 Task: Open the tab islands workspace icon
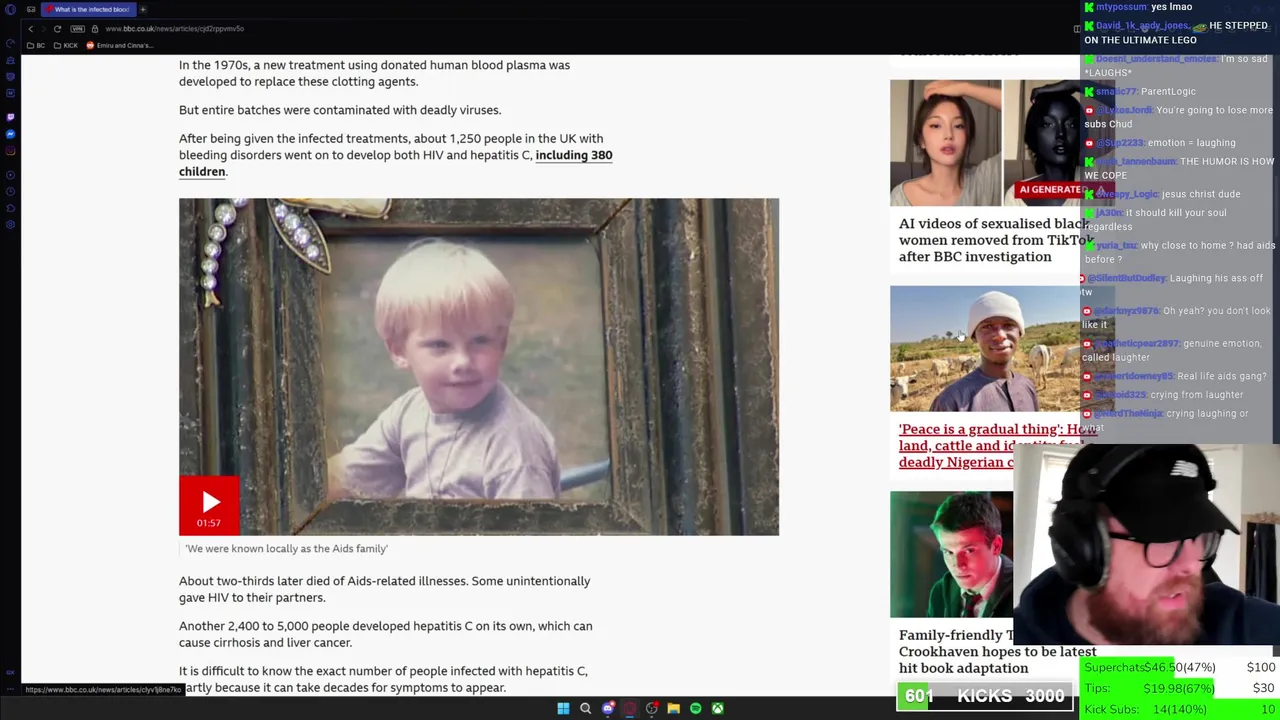point(31,9)
